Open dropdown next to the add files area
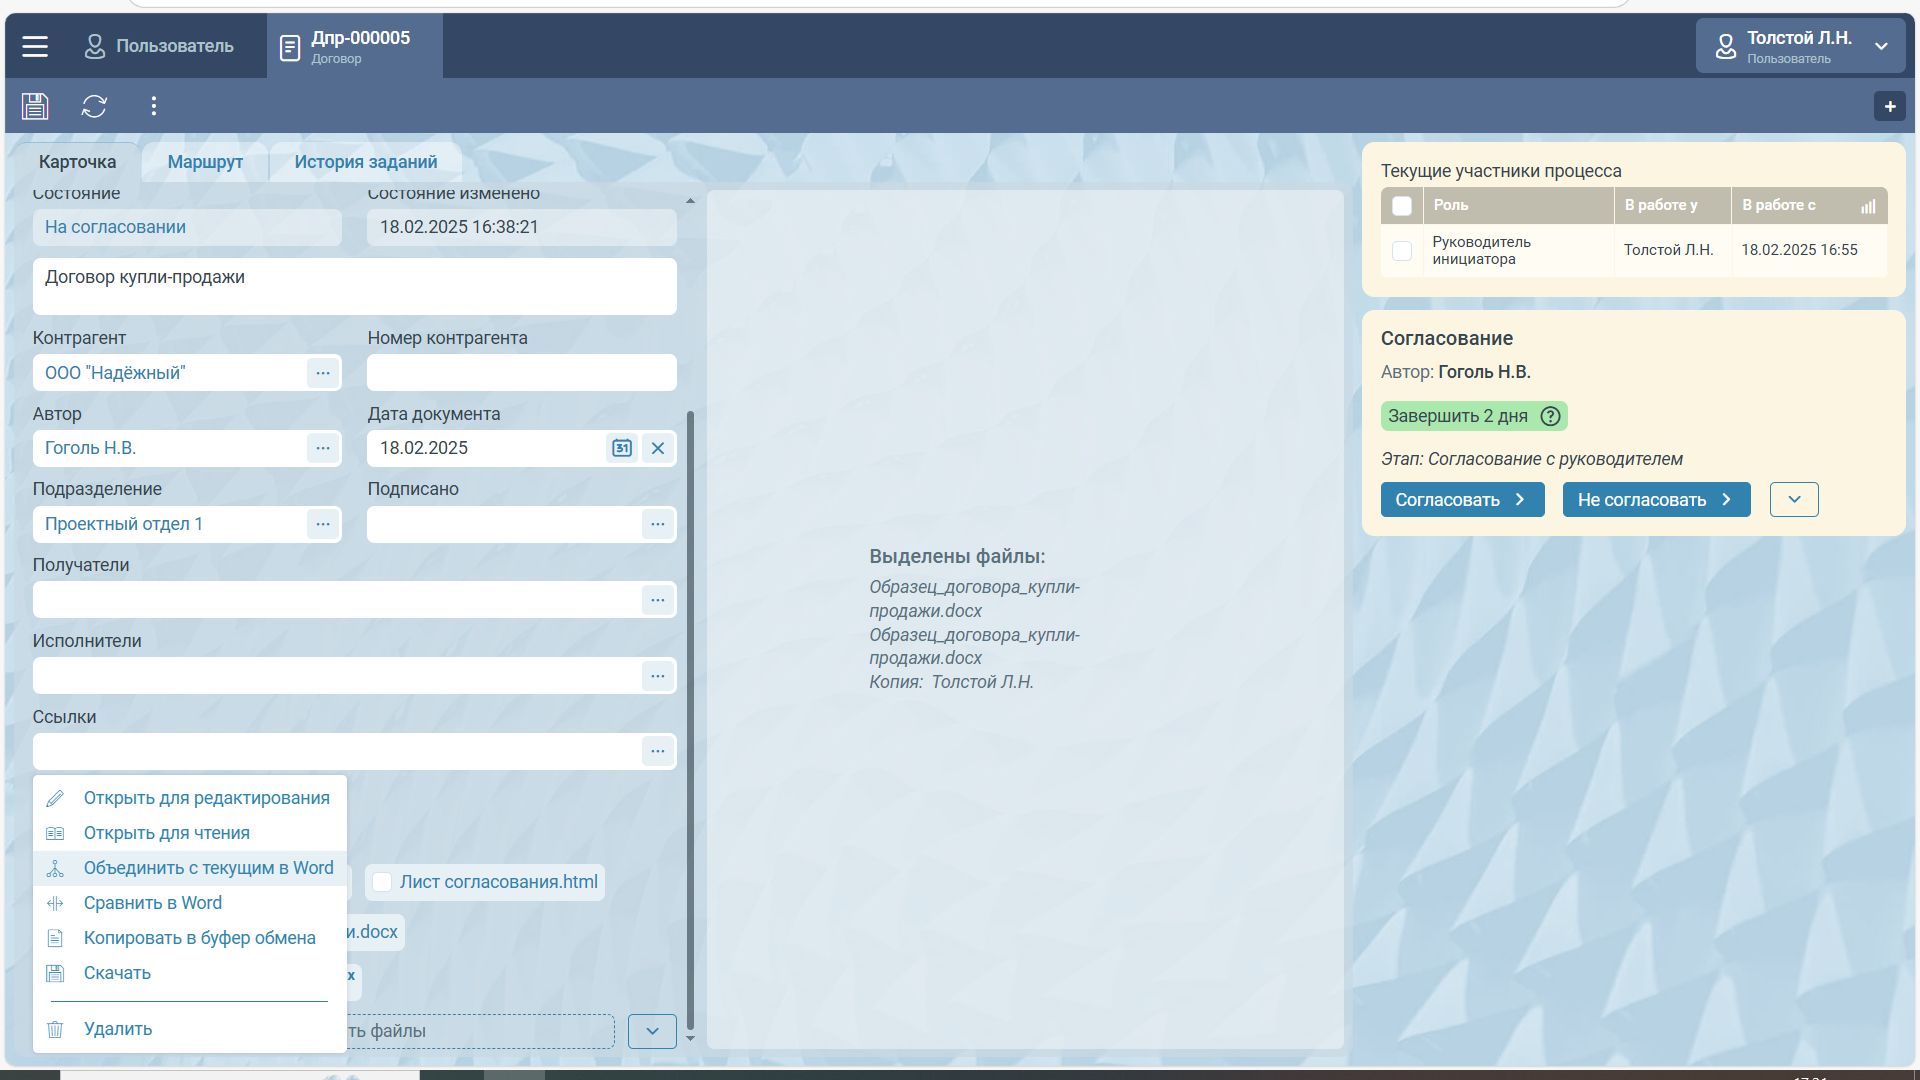 [x=652, y=1031]
